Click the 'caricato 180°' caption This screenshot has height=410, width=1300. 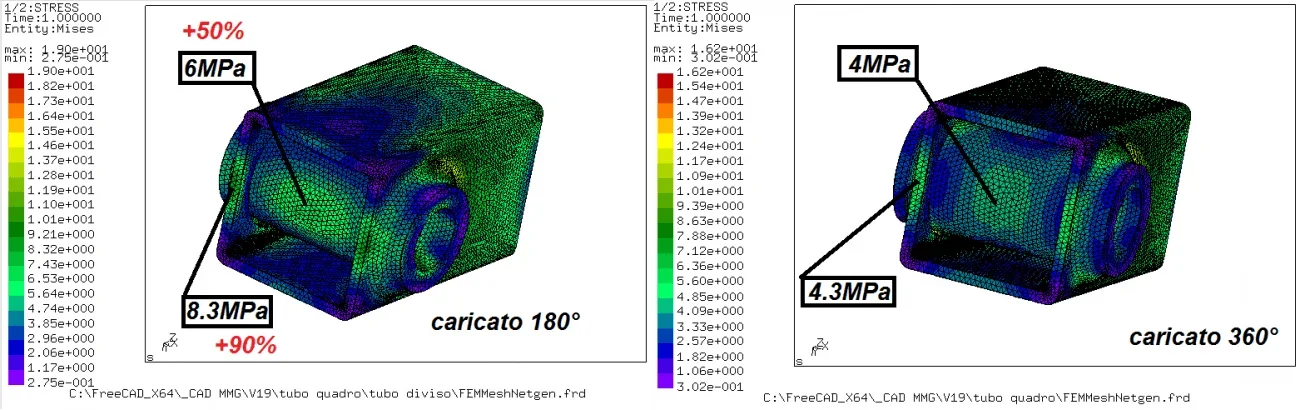click(506, 322)
